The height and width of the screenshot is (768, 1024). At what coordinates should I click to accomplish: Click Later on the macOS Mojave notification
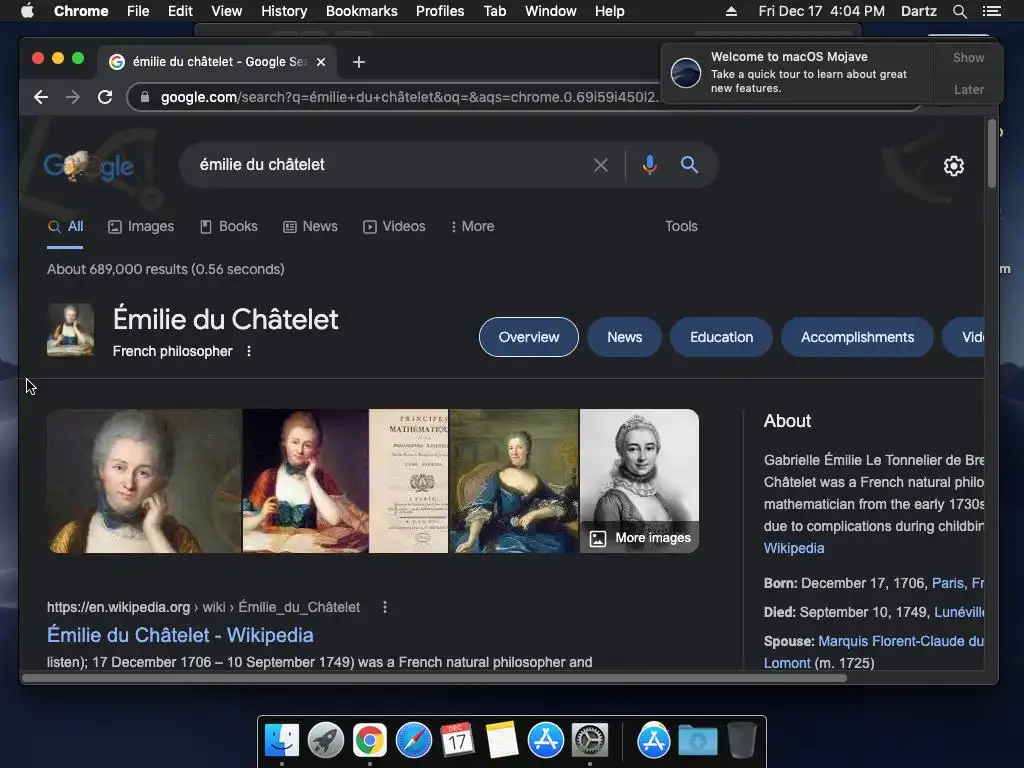(x=968, y=89)
